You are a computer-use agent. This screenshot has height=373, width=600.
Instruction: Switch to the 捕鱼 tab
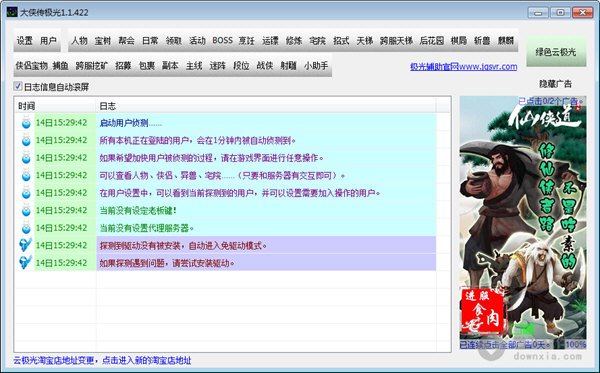(x=60, y=66)
